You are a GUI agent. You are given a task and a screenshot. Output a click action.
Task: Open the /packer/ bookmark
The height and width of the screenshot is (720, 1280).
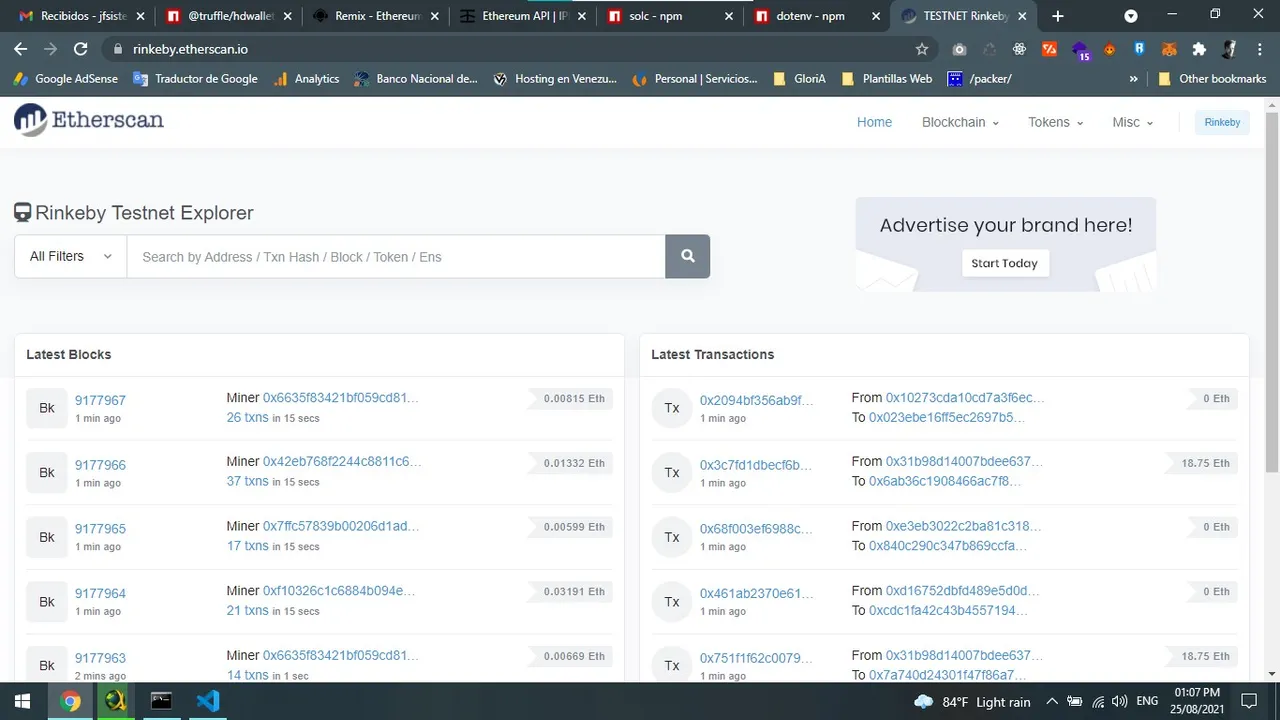pyautogui.click(x=980, y=79)
